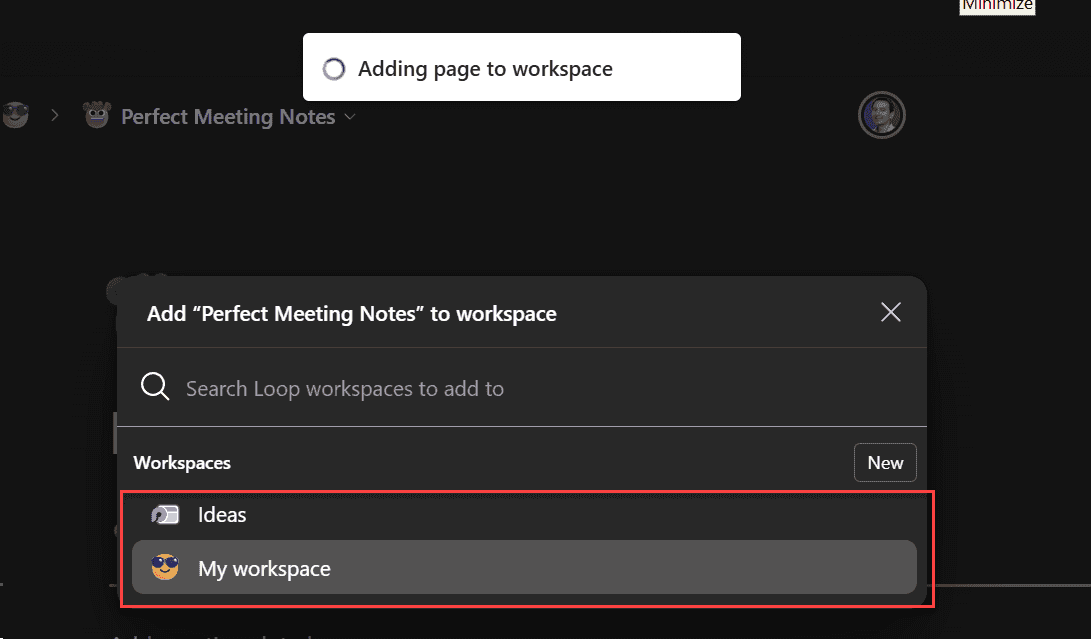Click the breadcrumb chevron separator
The width and height of the screenshot is (1091, 639).
(55, 116)
